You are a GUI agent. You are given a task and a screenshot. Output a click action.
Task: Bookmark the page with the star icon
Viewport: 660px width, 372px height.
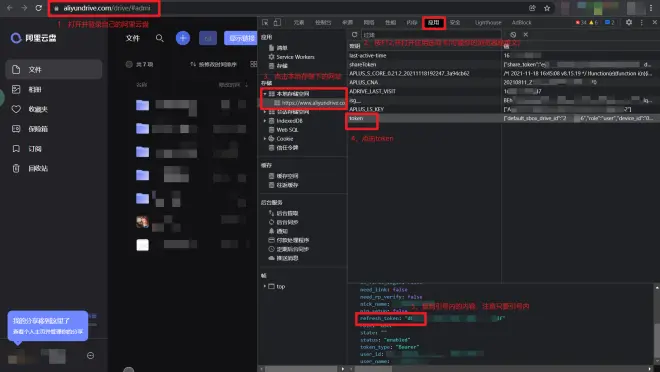[x=547, y=8]
